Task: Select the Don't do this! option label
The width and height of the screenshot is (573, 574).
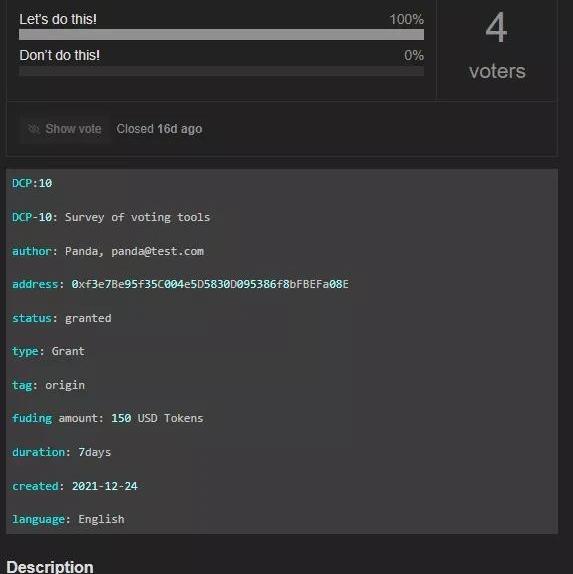Action: tap(59, 55)
